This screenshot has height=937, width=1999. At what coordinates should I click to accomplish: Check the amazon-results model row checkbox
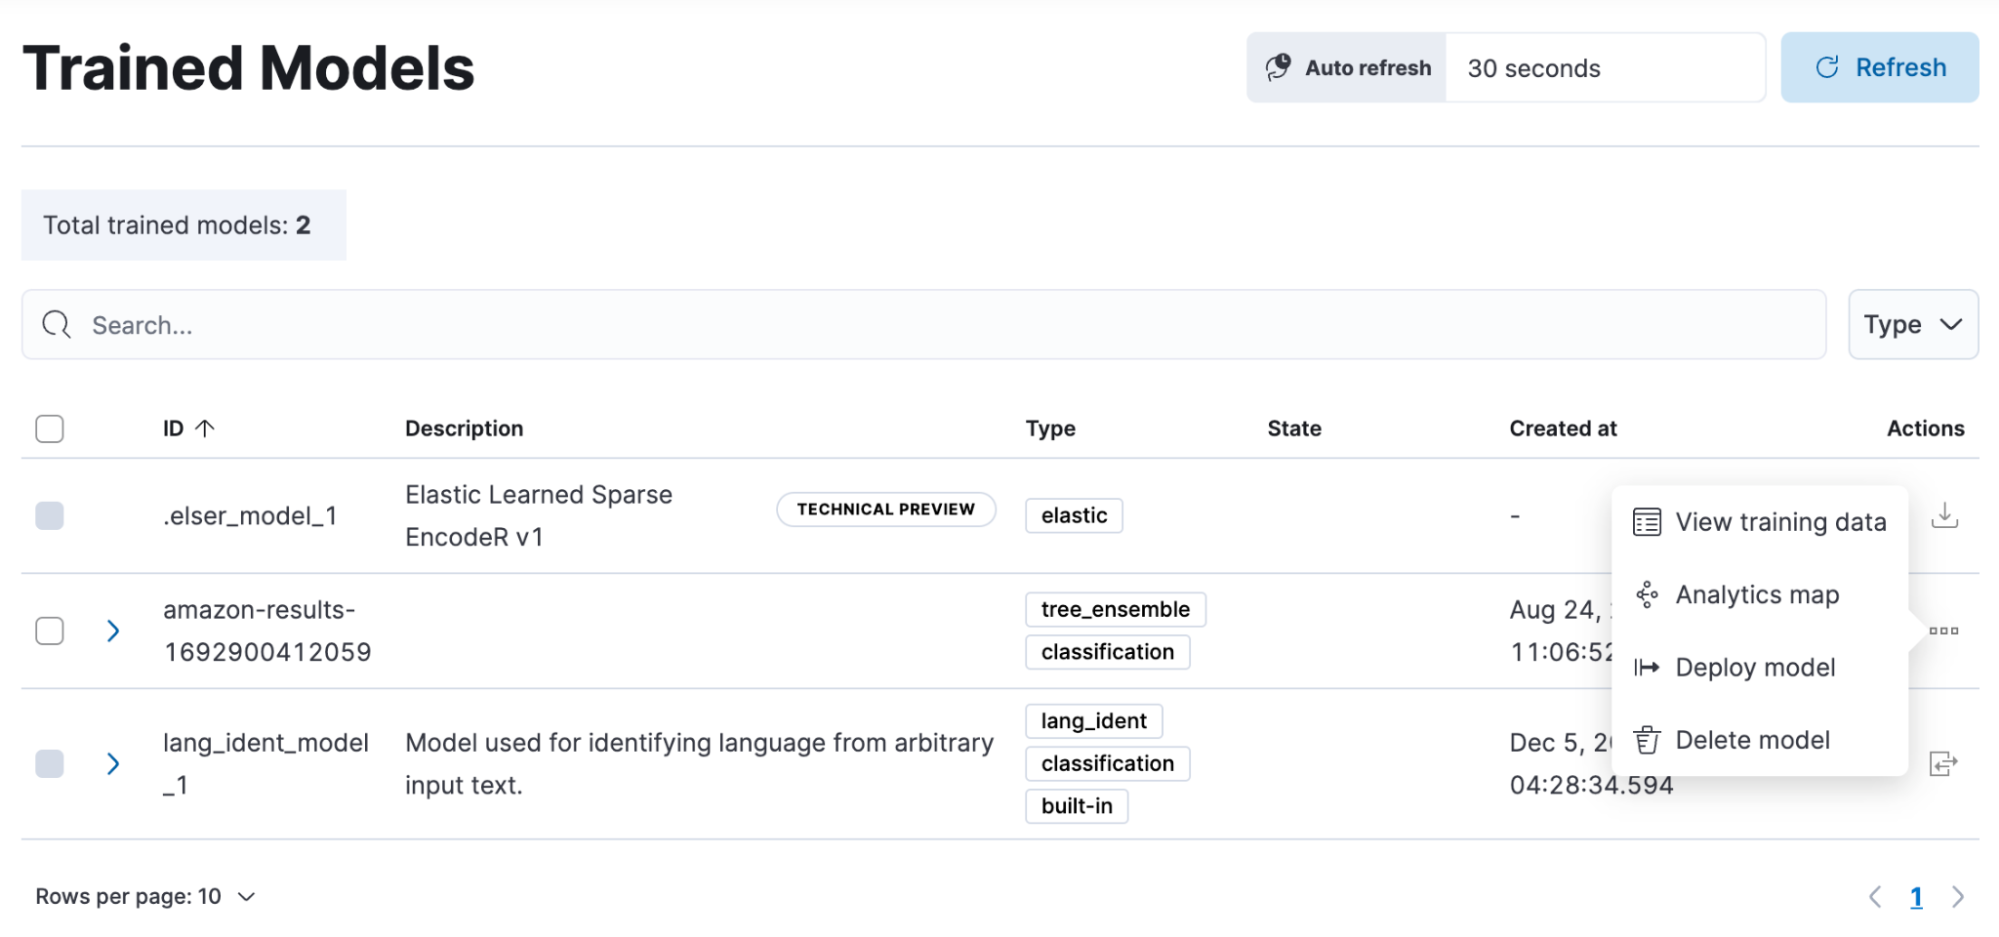(50, 631)
